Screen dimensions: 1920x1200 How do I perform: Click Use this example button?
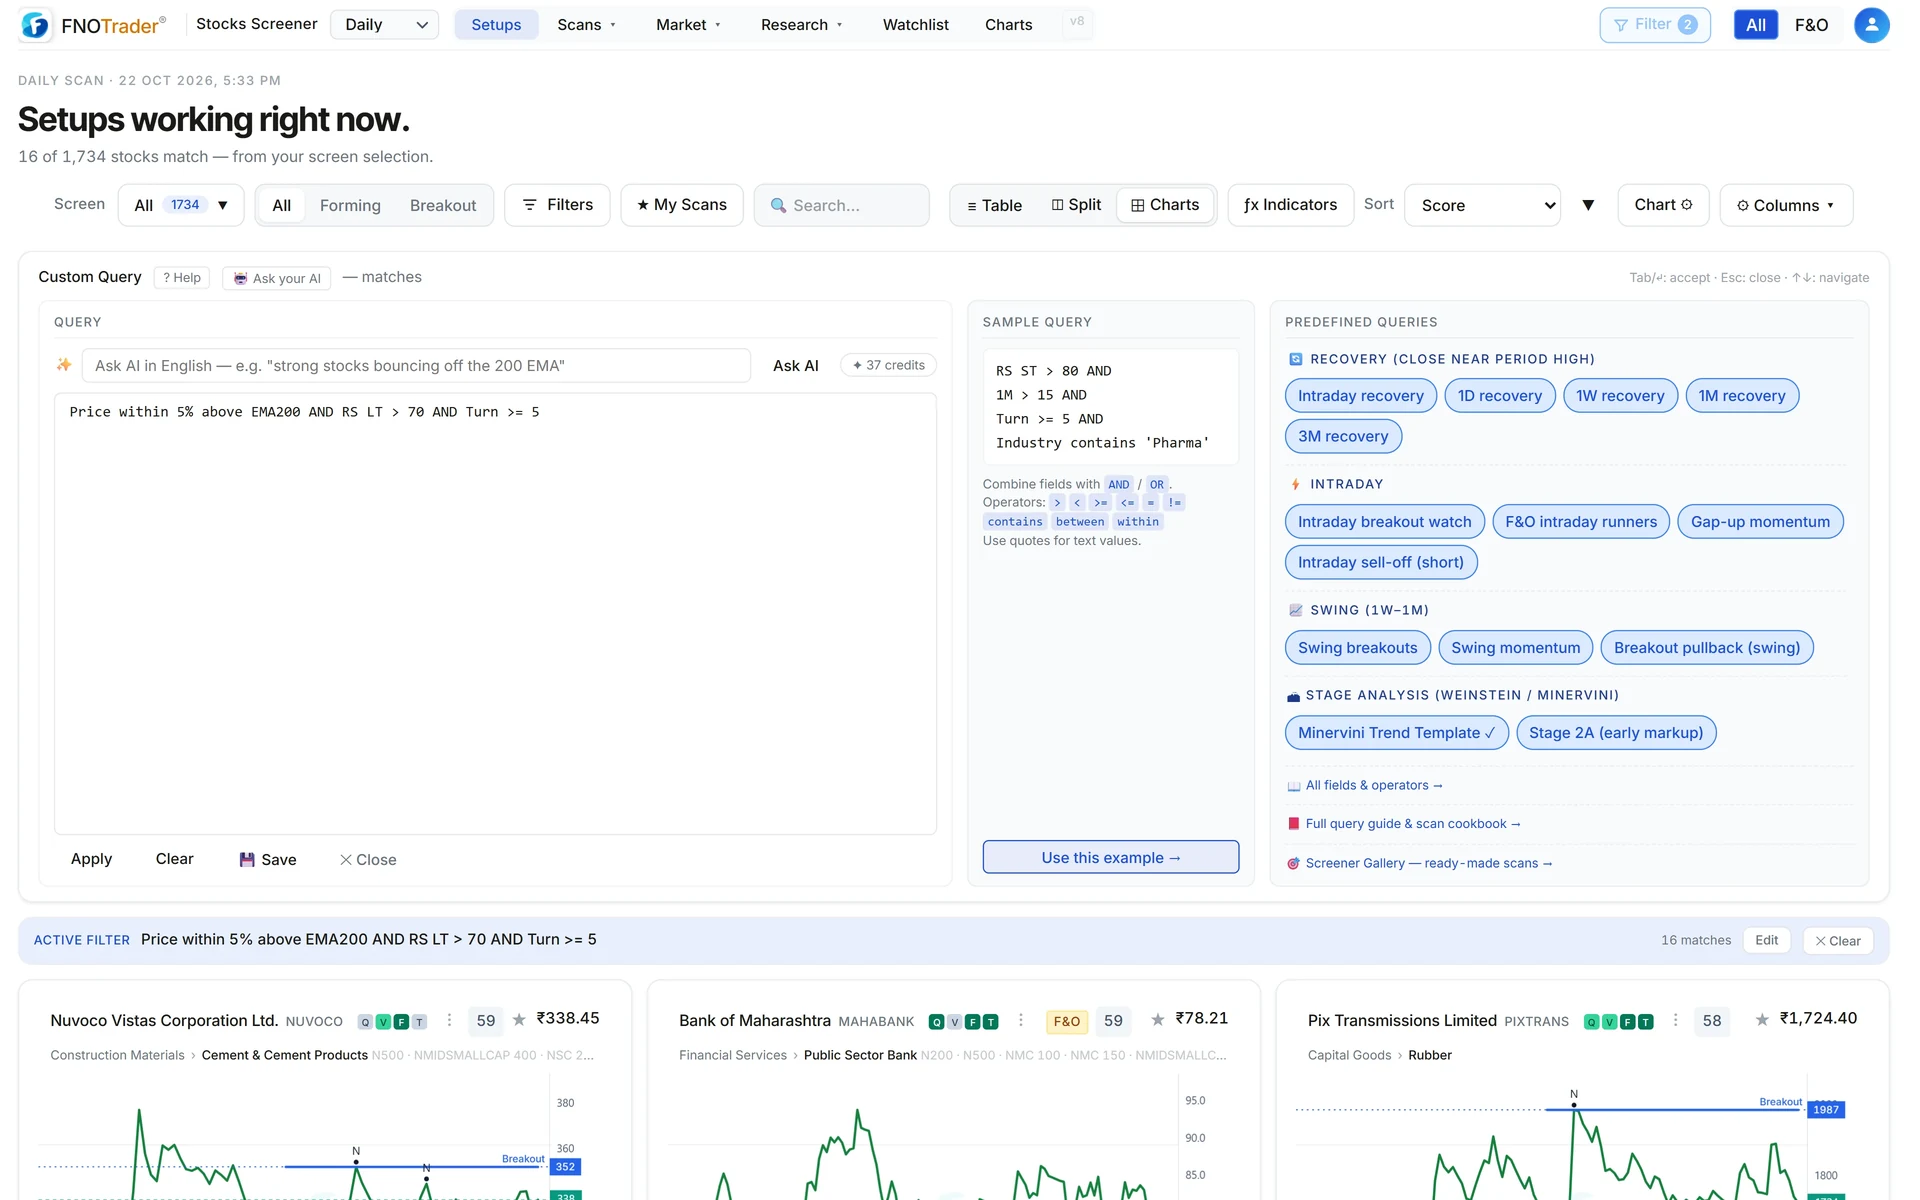(1110, 857)
